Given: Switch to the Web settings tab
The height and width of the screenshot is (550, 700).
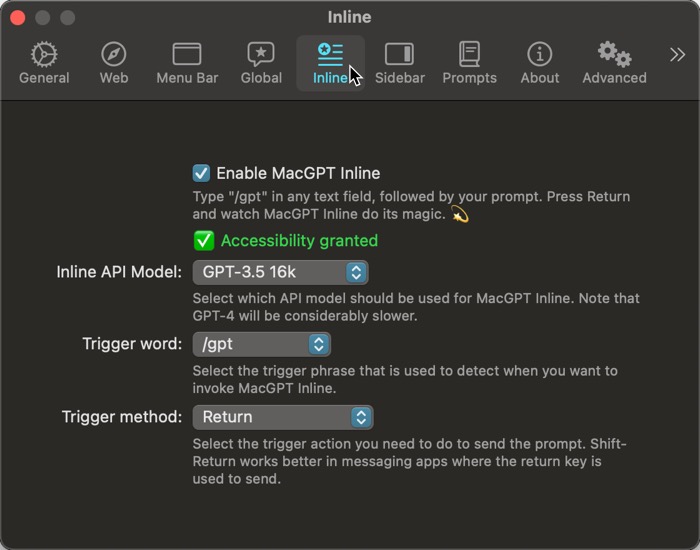Looking at the screenshot, I should 114,63.
